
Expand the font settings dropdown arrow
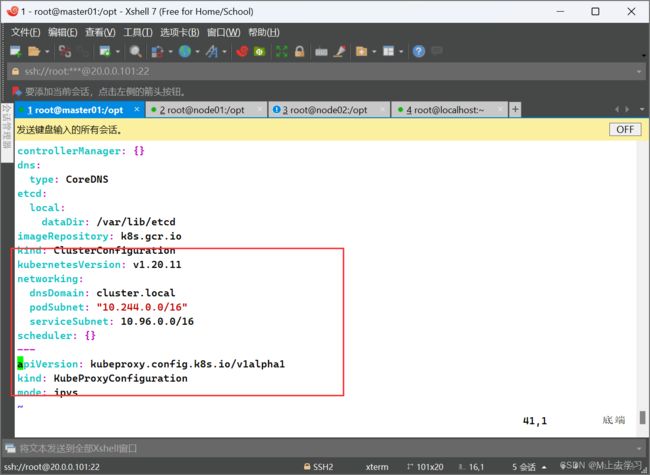[224, 52]
